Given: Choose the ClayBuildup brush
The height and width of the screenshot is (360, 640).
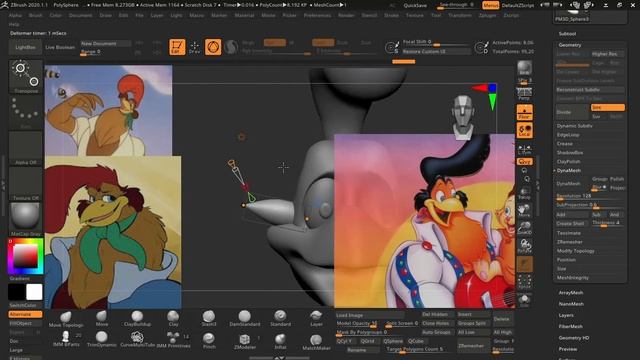Looking at the screenshot, I should click(137, 319).
